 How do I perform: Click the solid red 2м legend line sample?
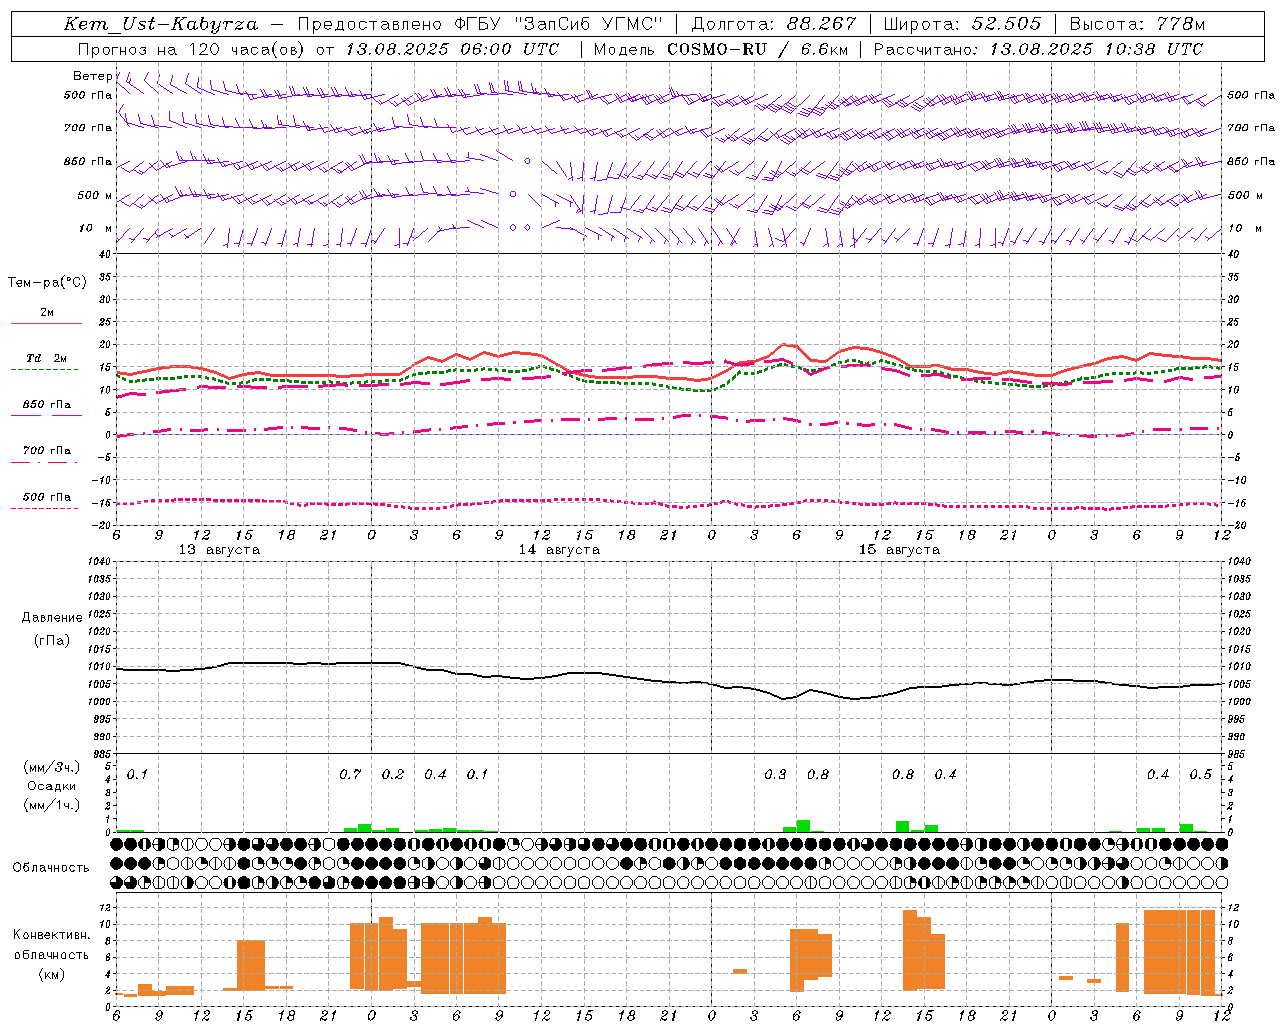click(47, 323)
